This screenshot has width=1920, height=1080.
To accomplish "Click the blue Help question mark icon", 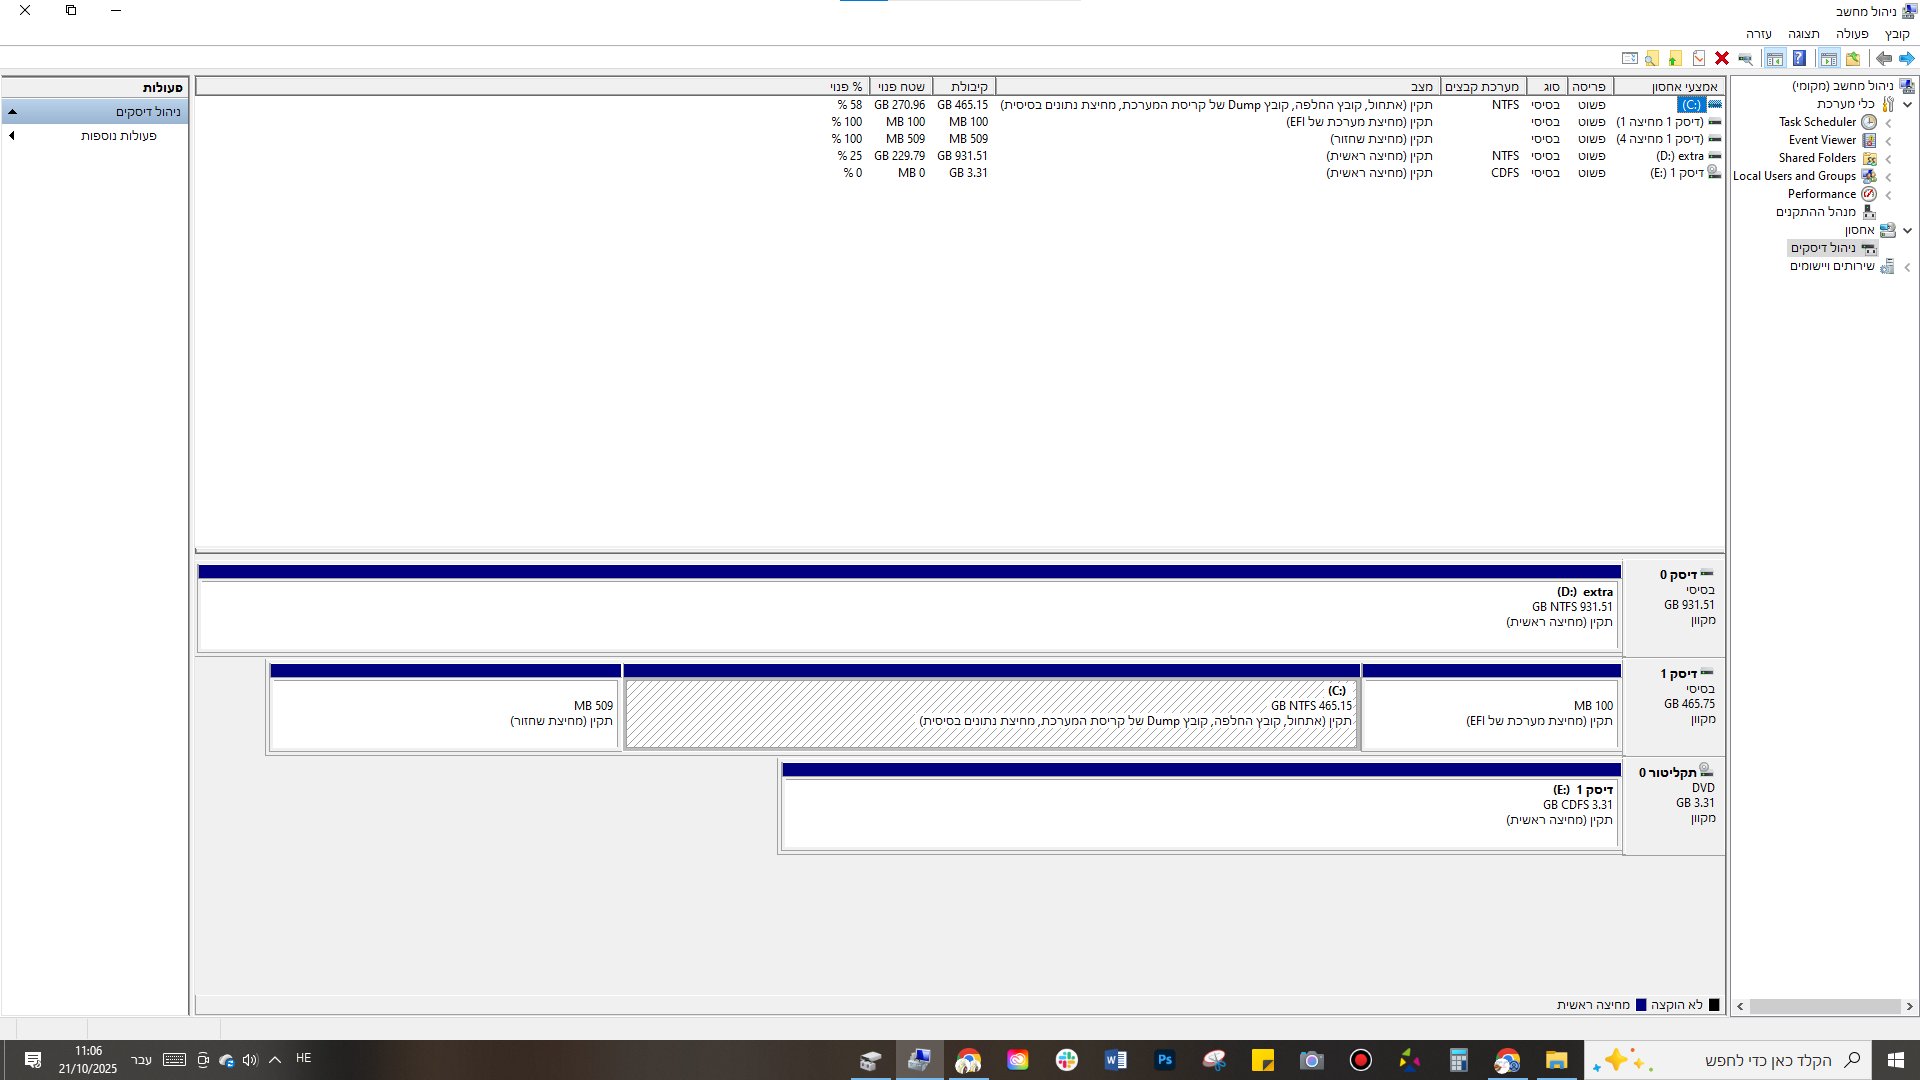I will click(1799, 58).
